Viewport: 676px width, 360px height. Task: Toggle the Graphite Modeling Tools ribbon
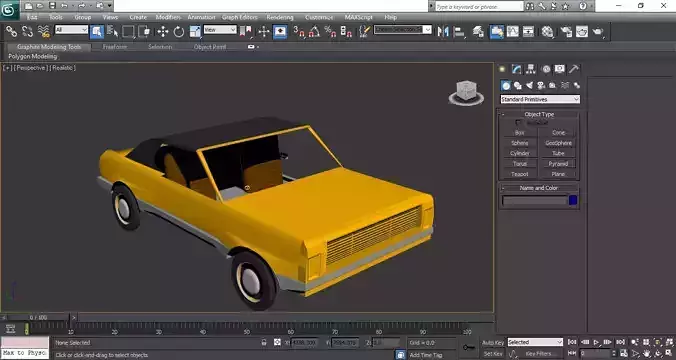(x=497, y=31)
